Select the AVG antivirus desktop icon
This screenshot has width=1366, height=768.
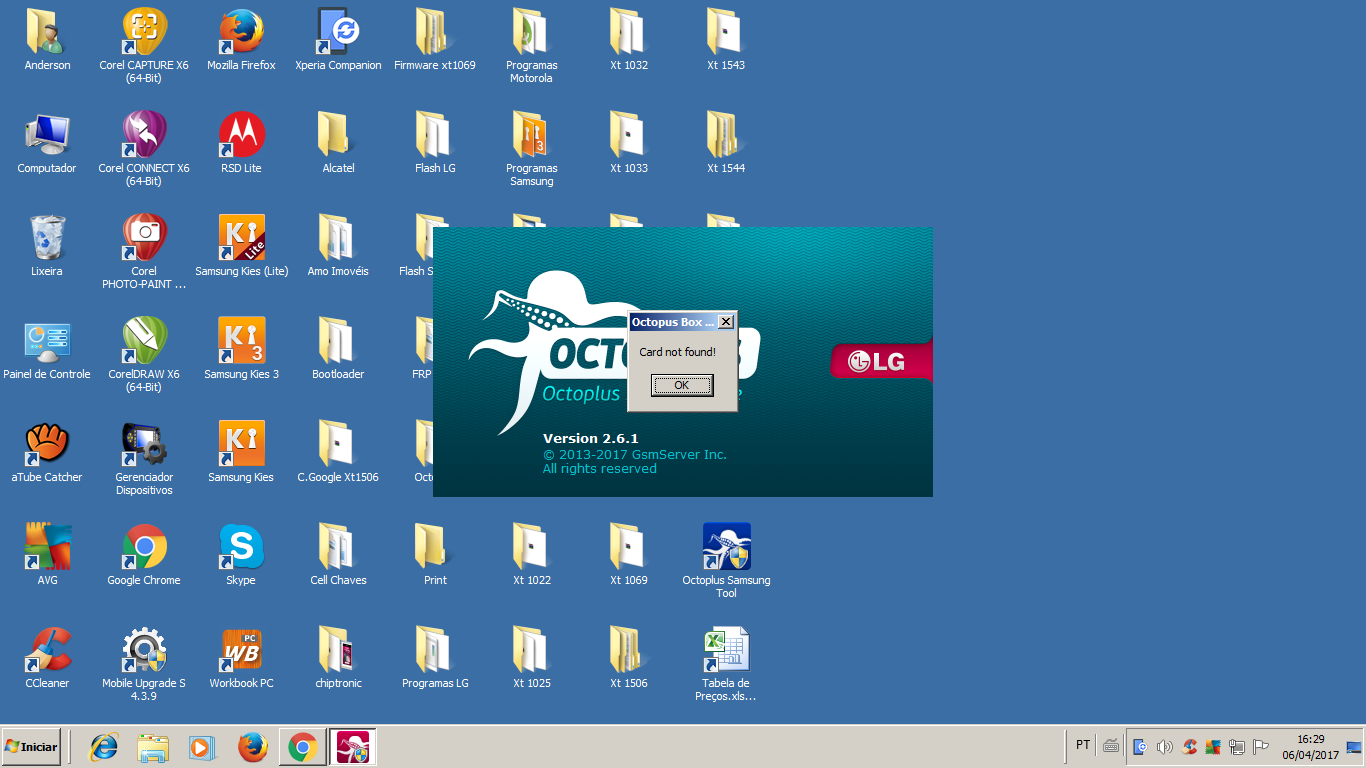tap(47, 555)
